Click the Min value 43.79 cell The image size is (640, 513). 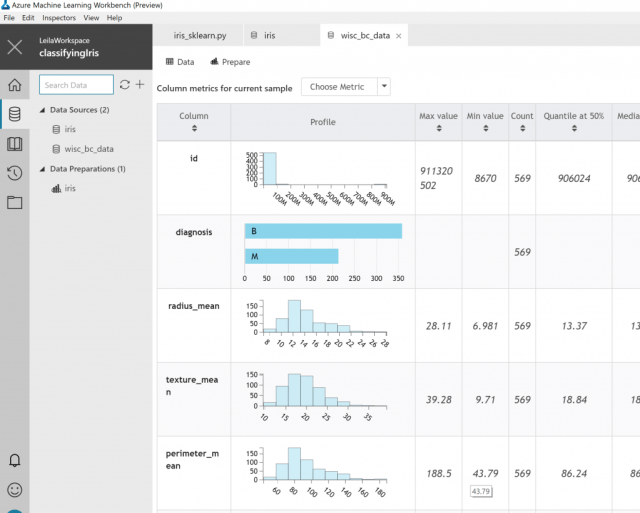point(485,473)
